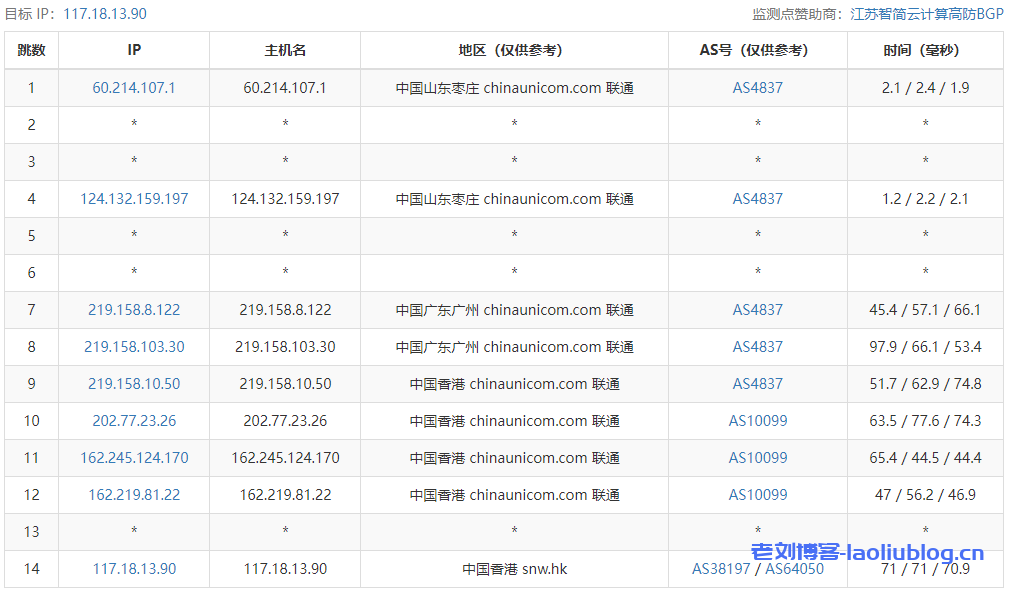Open IP link 162.219.81.22
The image size is (1010, 590).
(x=134, y=495)
